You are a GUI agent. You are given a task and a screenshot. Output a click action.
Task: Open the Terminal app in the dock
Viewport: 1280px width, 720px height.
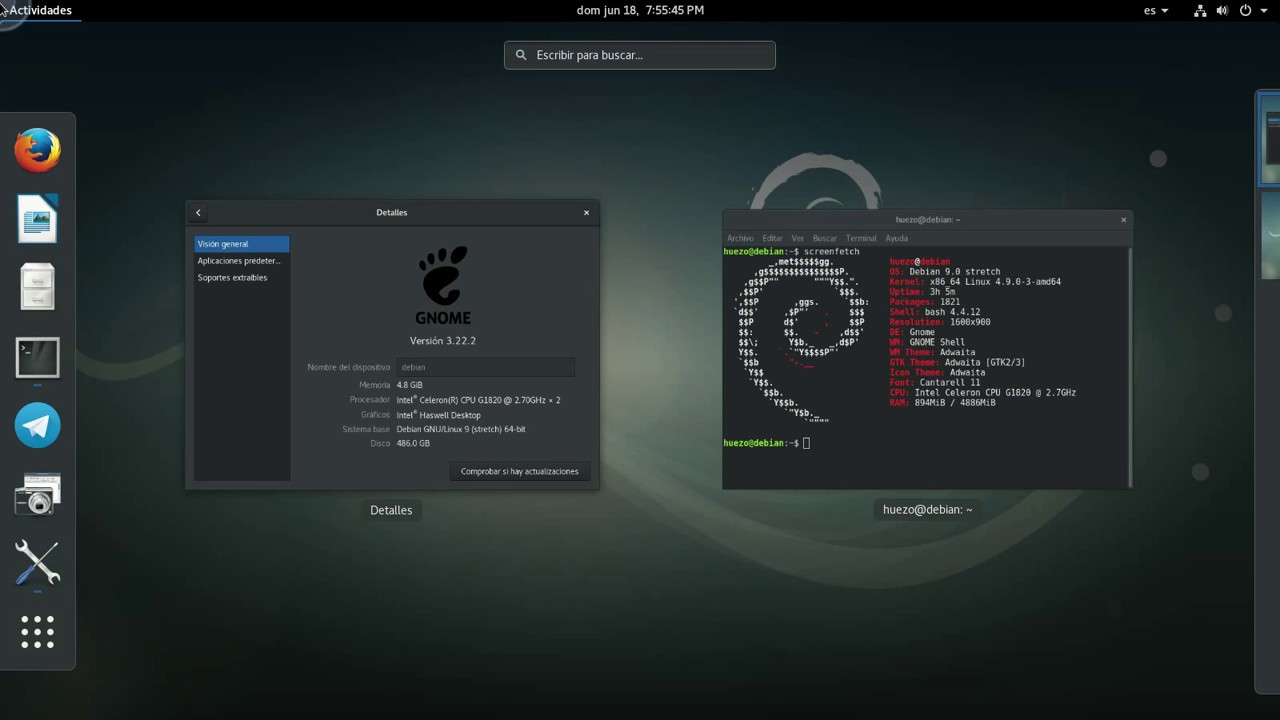pyautogui.click(x=37, y=357)
